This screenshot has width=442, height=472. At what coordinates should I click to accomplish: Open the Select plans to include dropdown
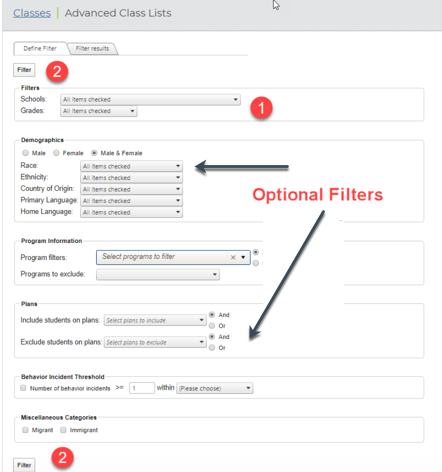pos(155,320)
